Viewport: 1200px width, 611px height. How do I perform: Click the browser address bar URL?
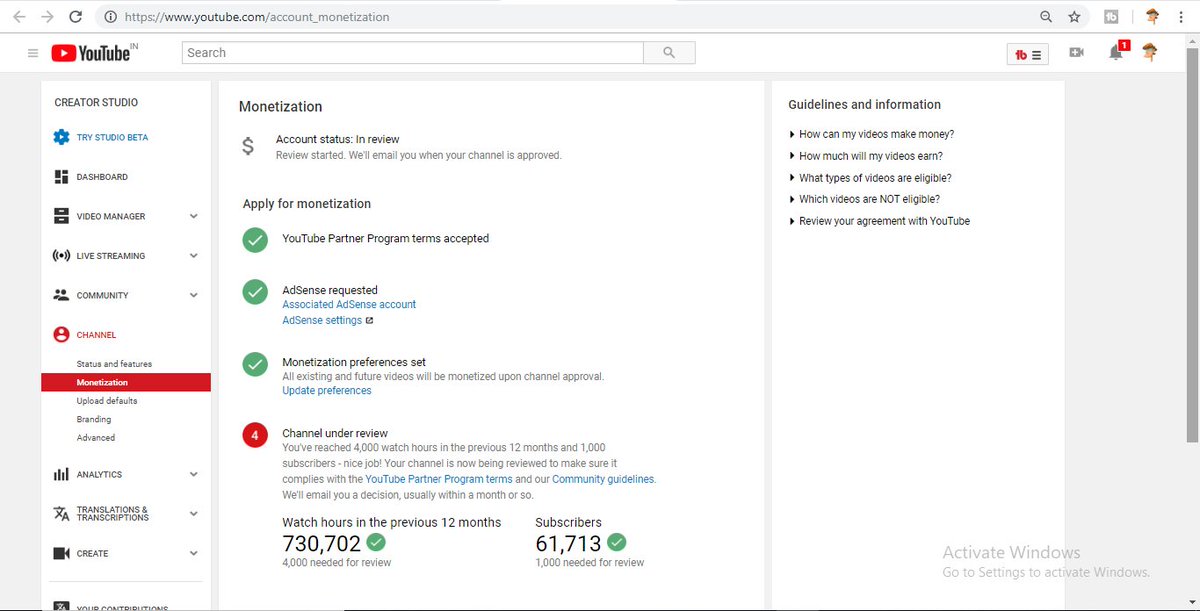259,17
